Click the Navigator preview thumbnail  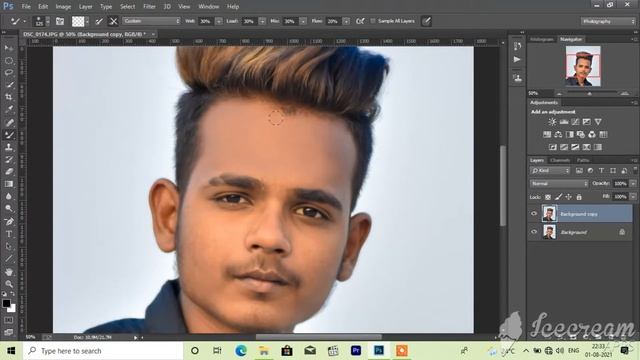click(583, 66)
